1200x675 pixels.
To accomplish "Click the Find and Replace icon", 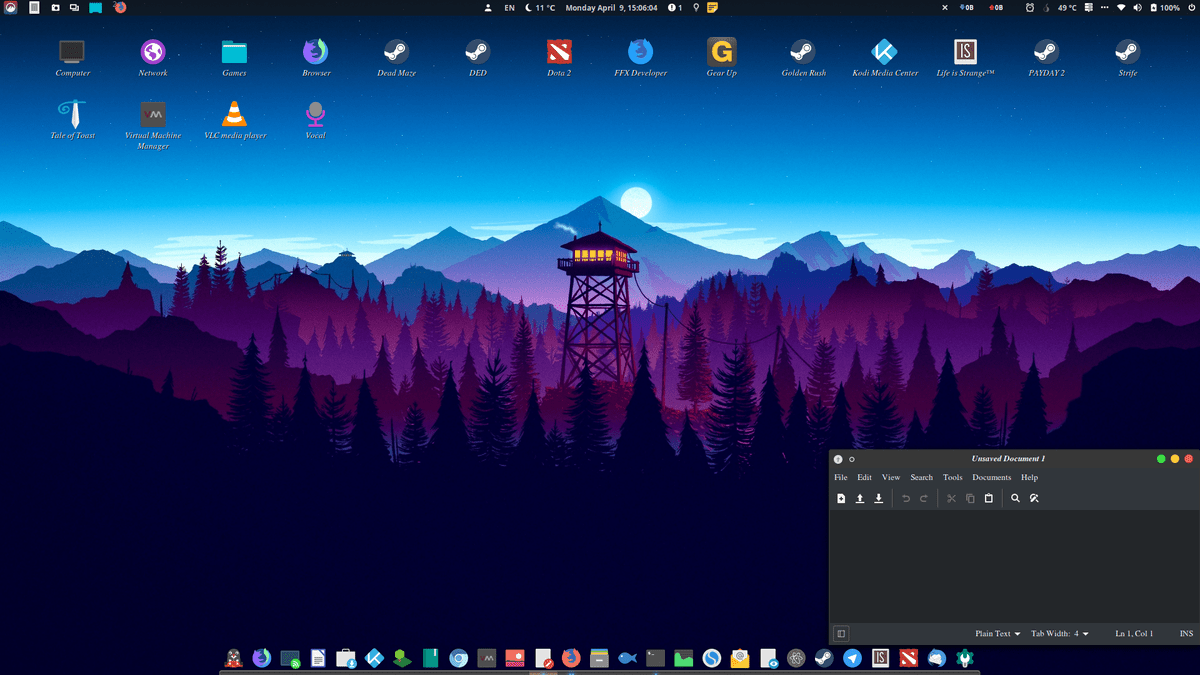I will [x=1034, y=498].
